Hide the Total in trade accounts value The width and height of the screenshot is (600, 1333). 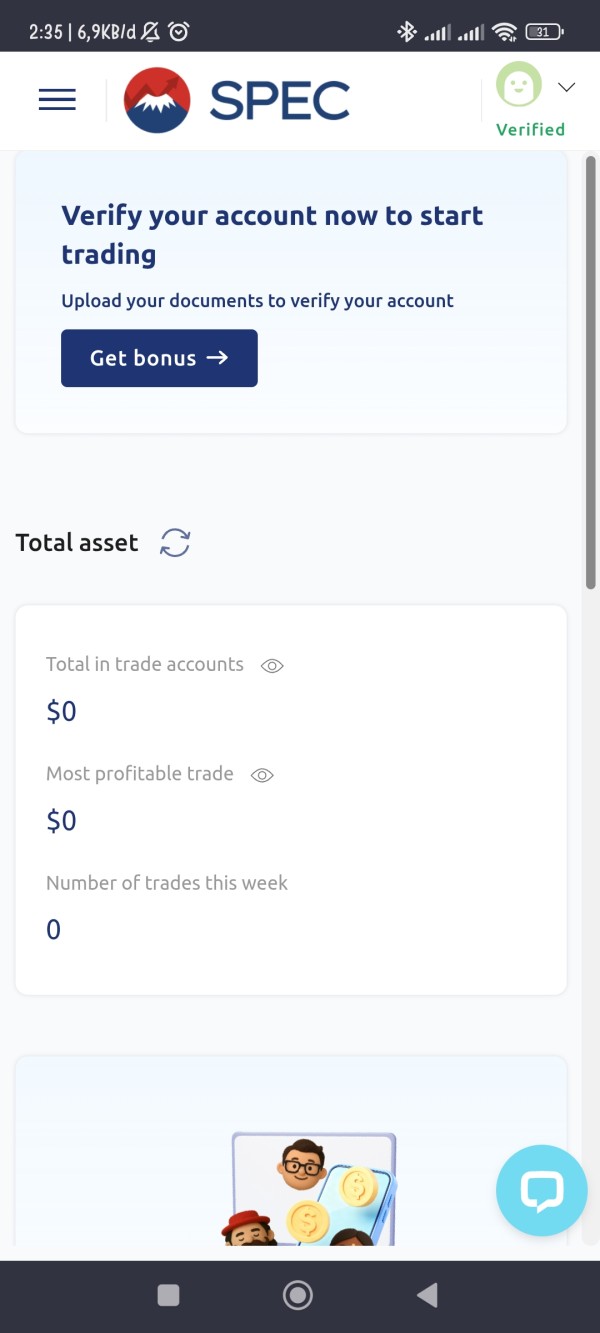click(x=272, y=666)
